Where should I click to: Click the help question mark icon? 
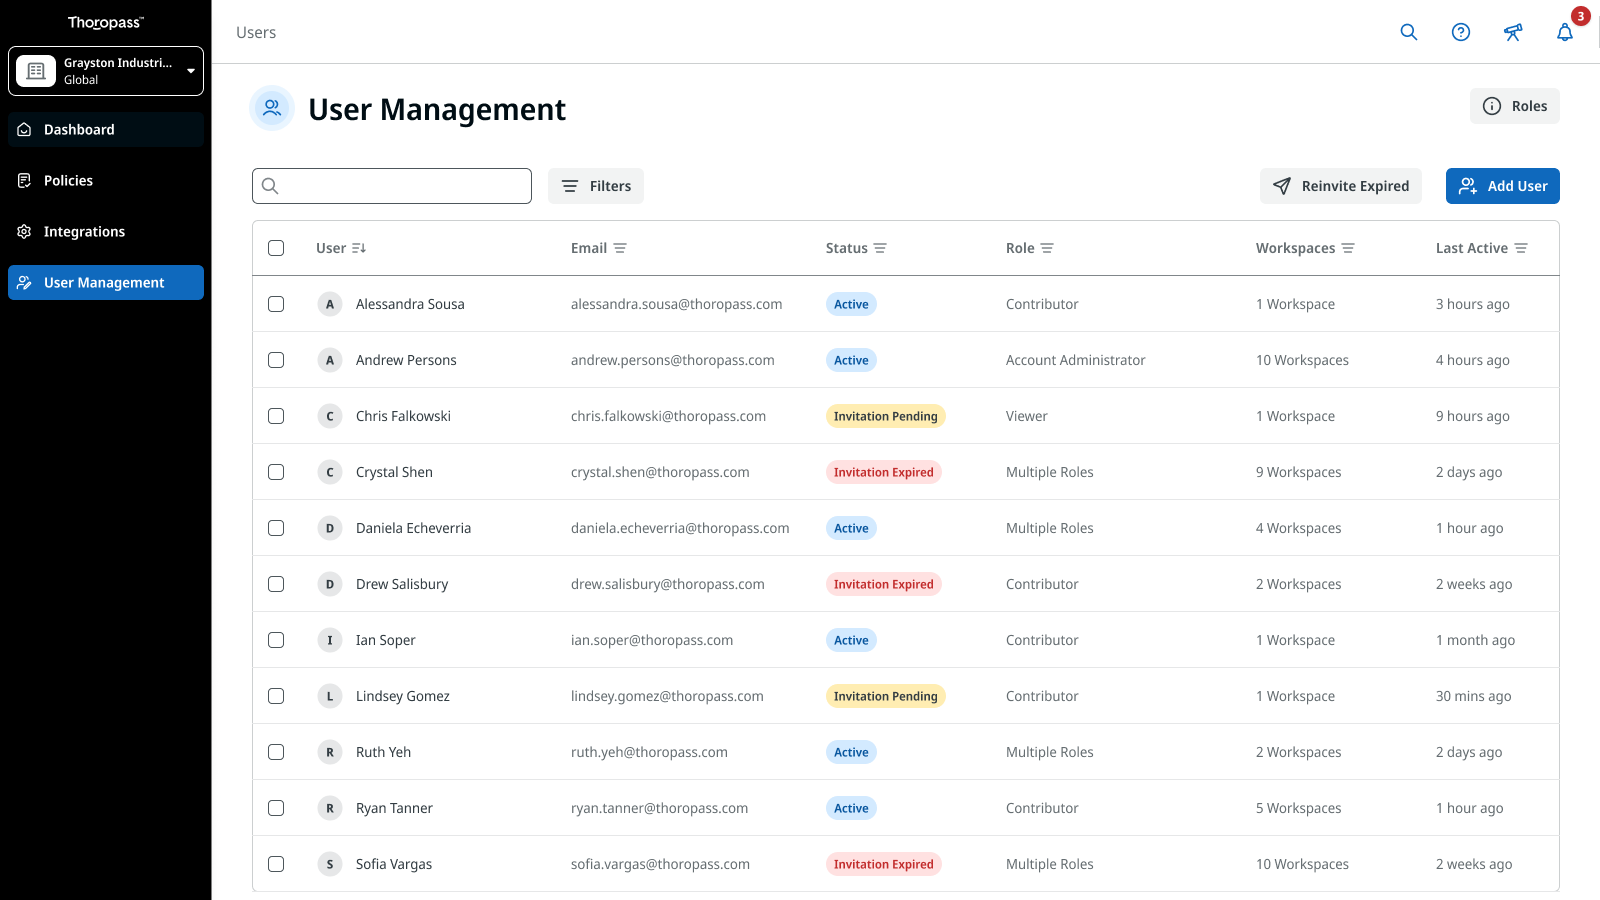click(1460, 32)
